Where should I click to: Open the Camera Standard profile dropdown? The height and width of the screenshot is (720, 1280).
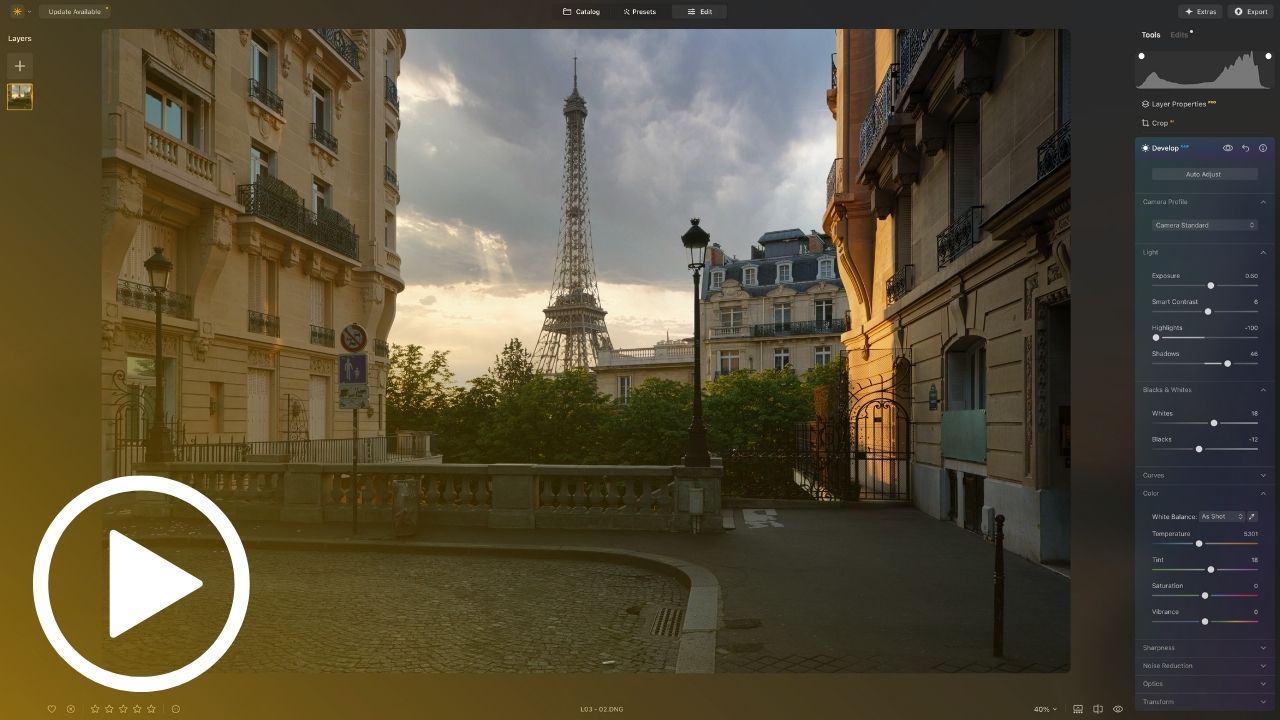[1205, 225]
